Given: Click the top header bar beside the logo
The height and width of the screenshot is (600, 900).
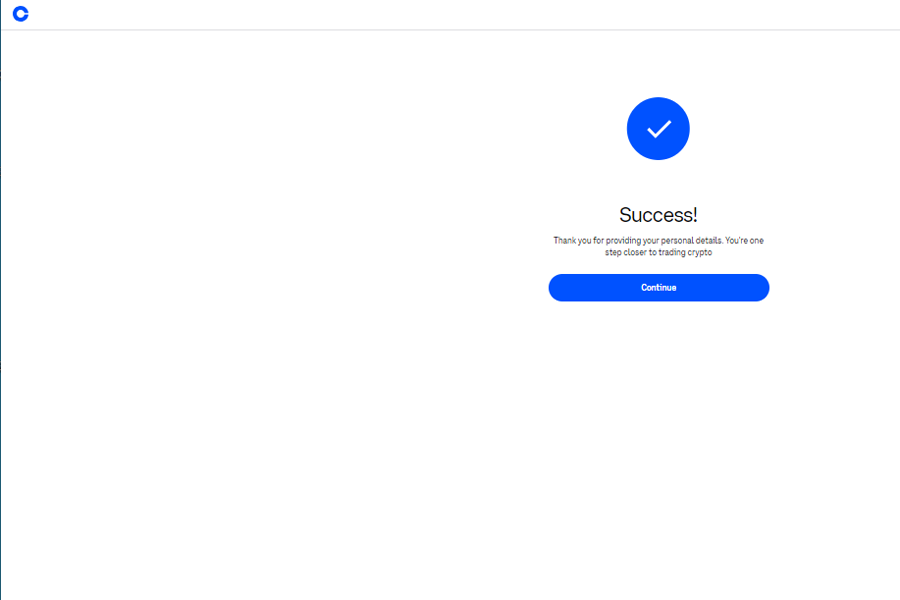Looking at the screenshot, I should tap(459, 14).
